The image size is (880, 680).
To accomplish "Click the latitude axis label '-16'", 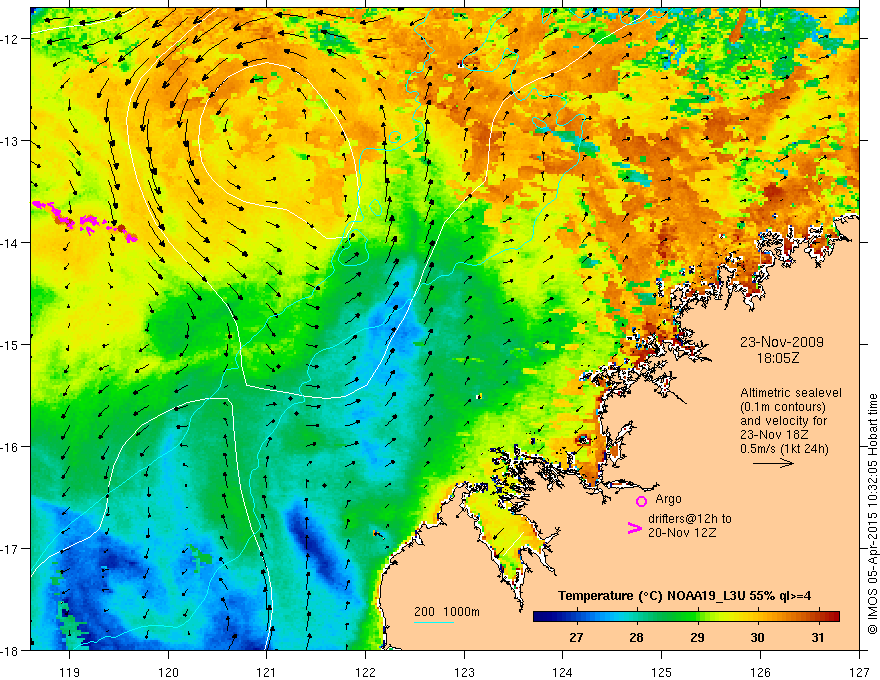I will point(11,447).
